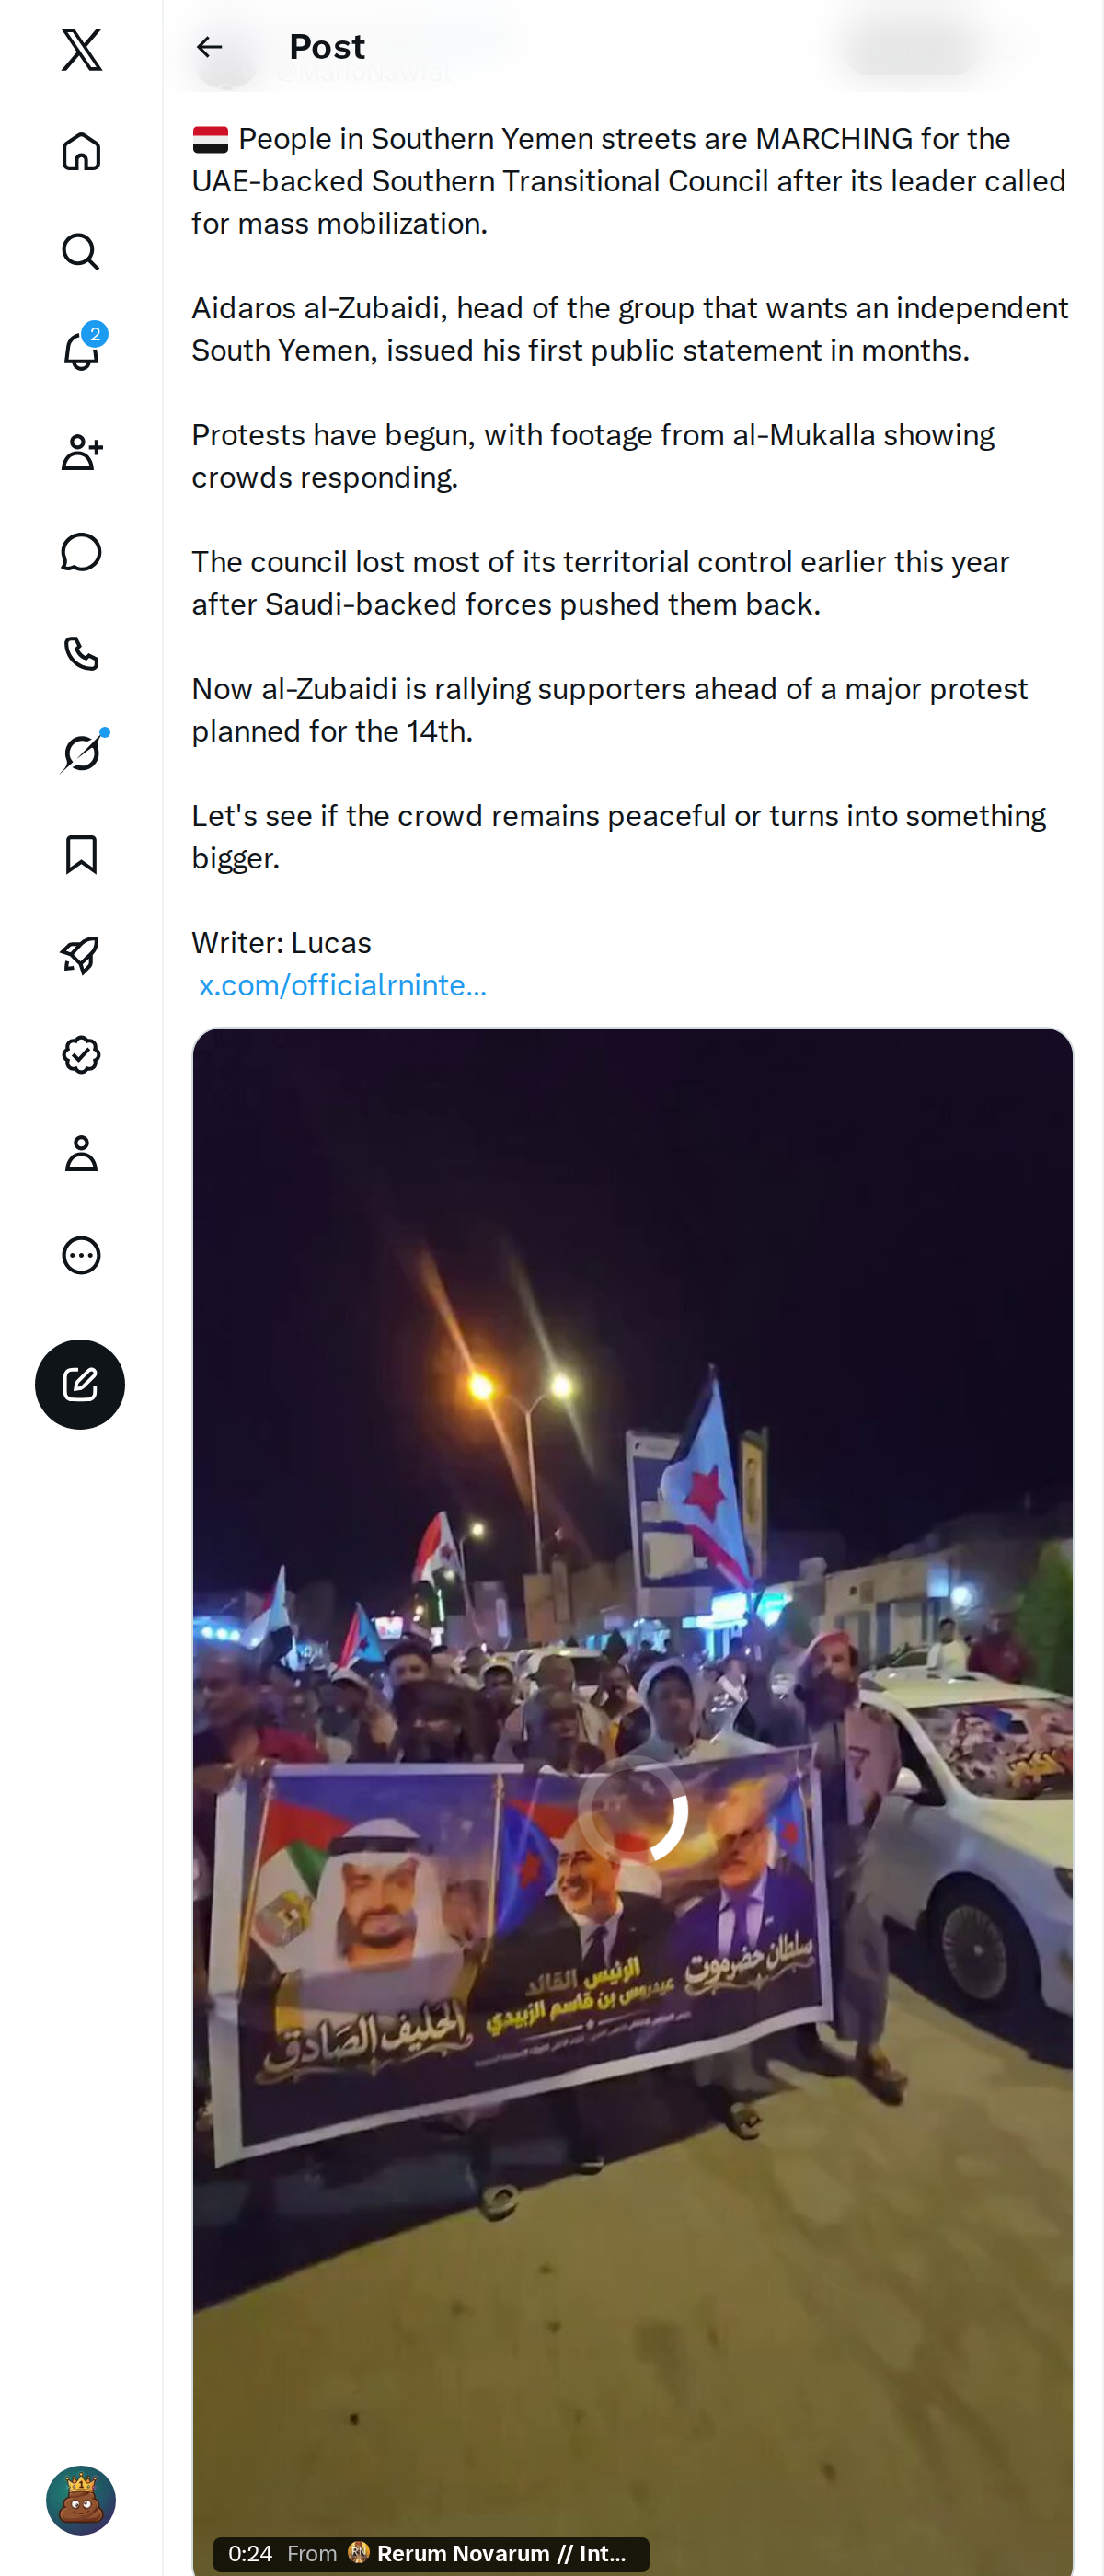
Task: Open account switcher avatar
Action: coord(81,2500)
